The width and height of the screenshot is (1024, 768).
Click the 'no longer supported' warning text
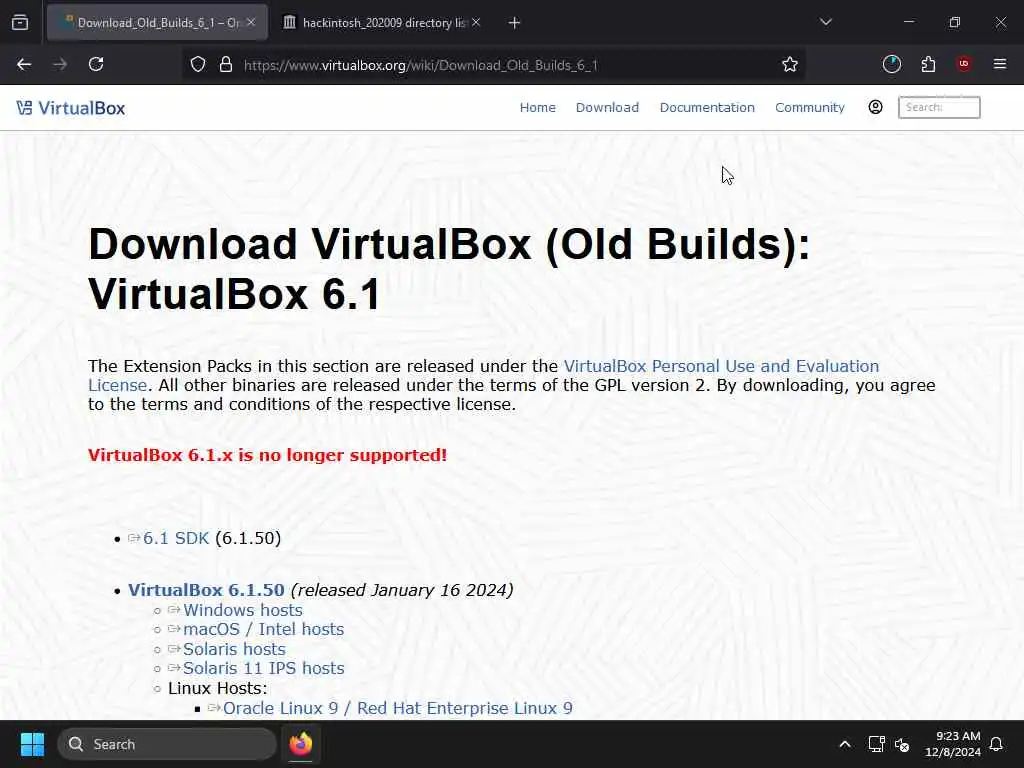click(x=268, y=455)
